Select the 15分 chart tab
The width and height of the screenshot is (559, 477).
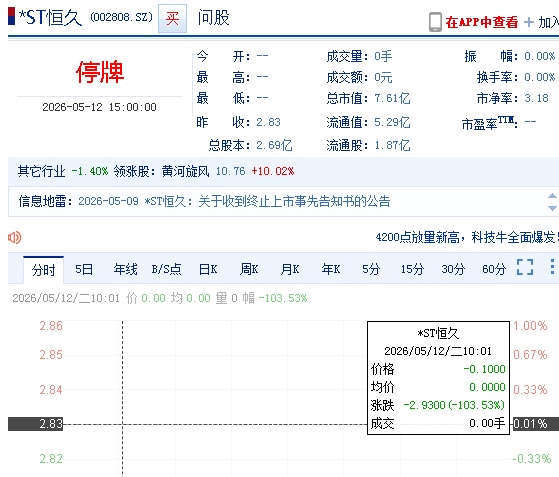click(x=412, y=269)
